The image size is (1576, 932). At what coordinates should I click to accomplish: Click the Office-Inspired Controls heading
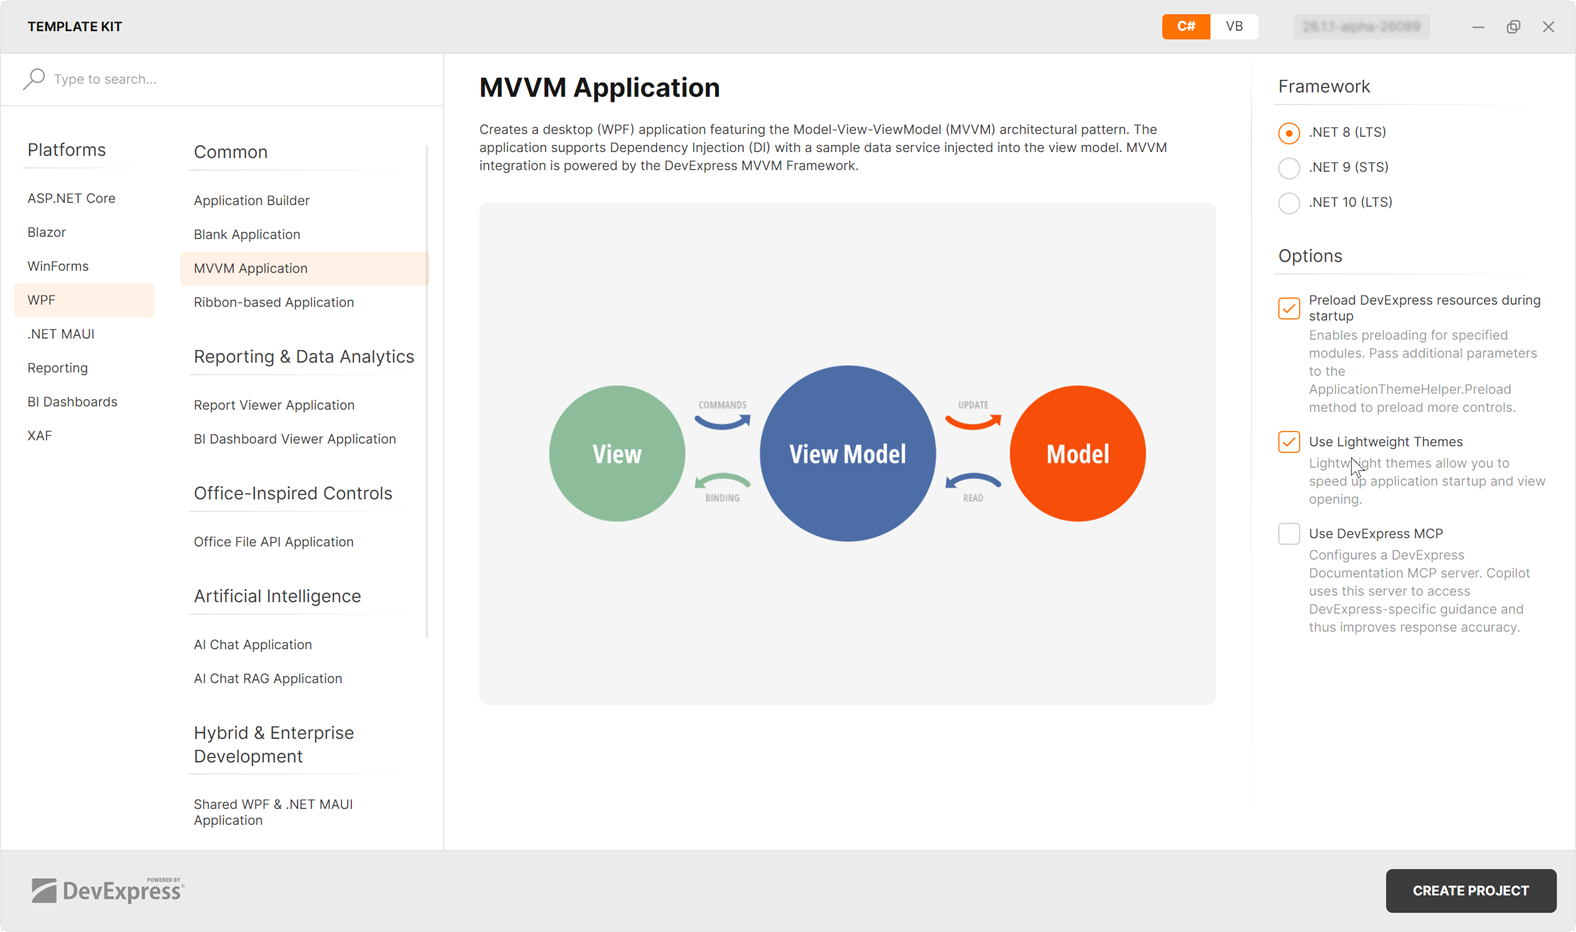tap(293, 493)
